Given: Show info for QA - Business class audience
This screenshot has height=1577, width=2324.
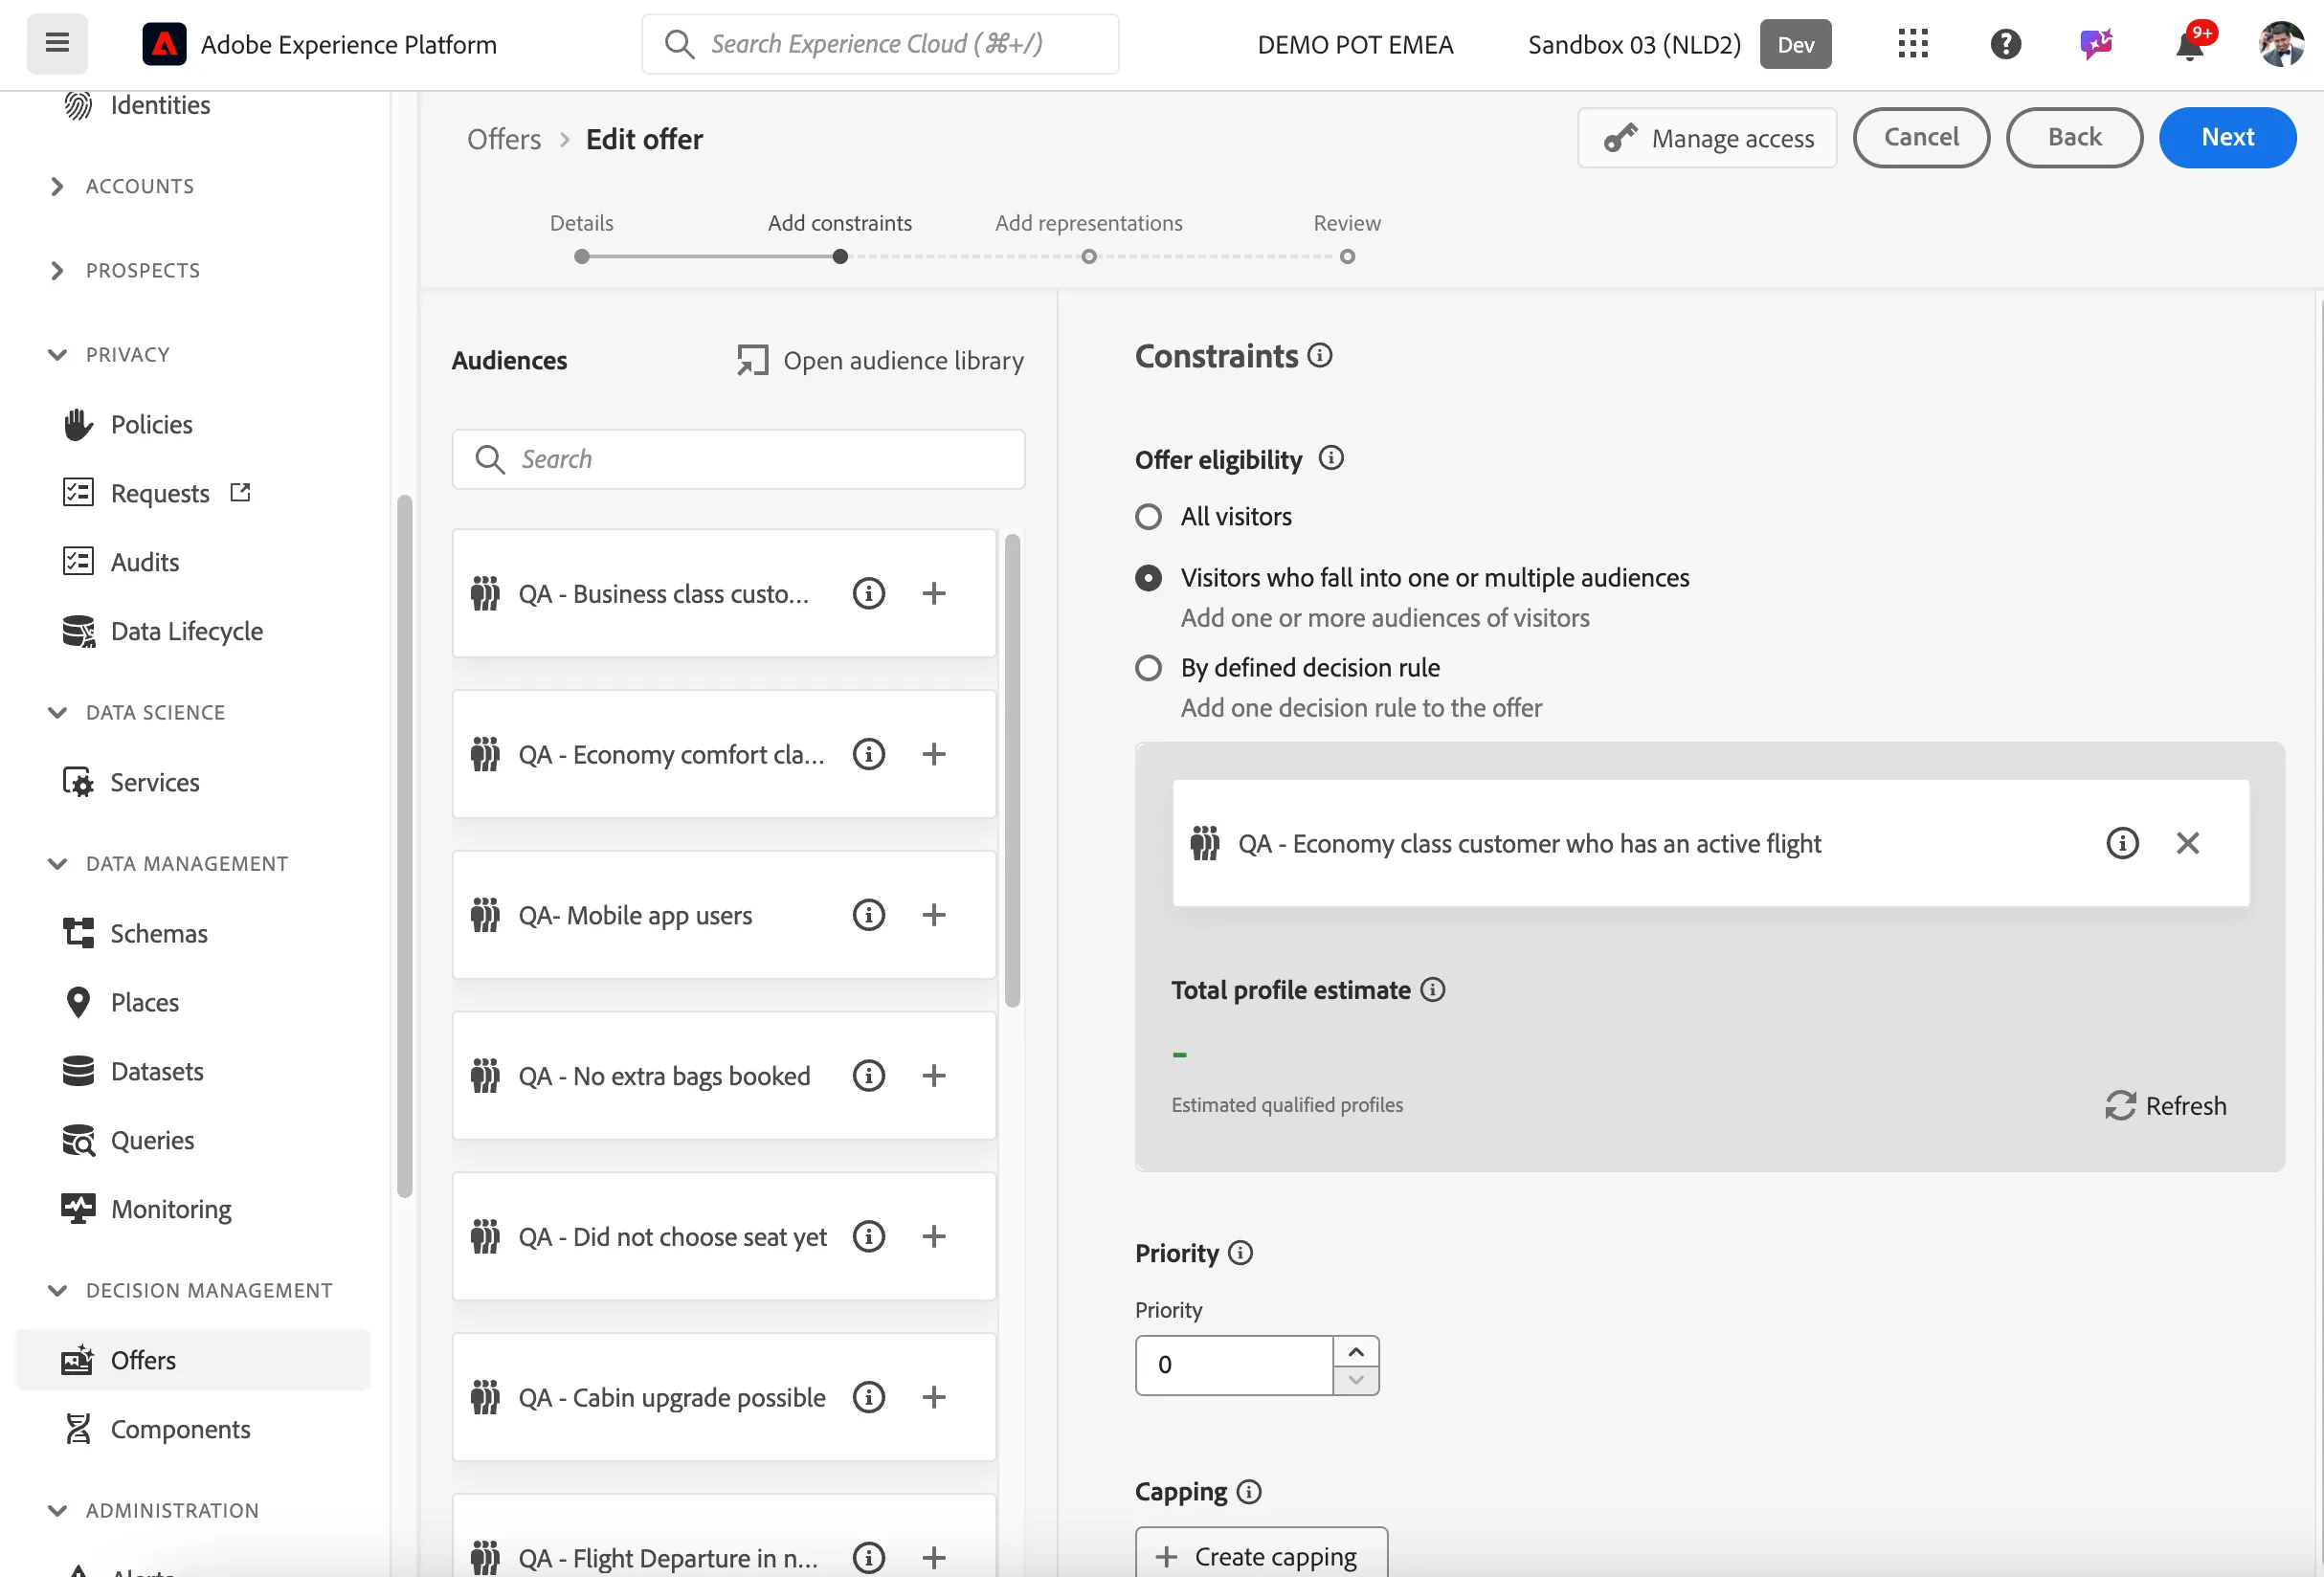Looking at the screenshot, I should point(868,593).
